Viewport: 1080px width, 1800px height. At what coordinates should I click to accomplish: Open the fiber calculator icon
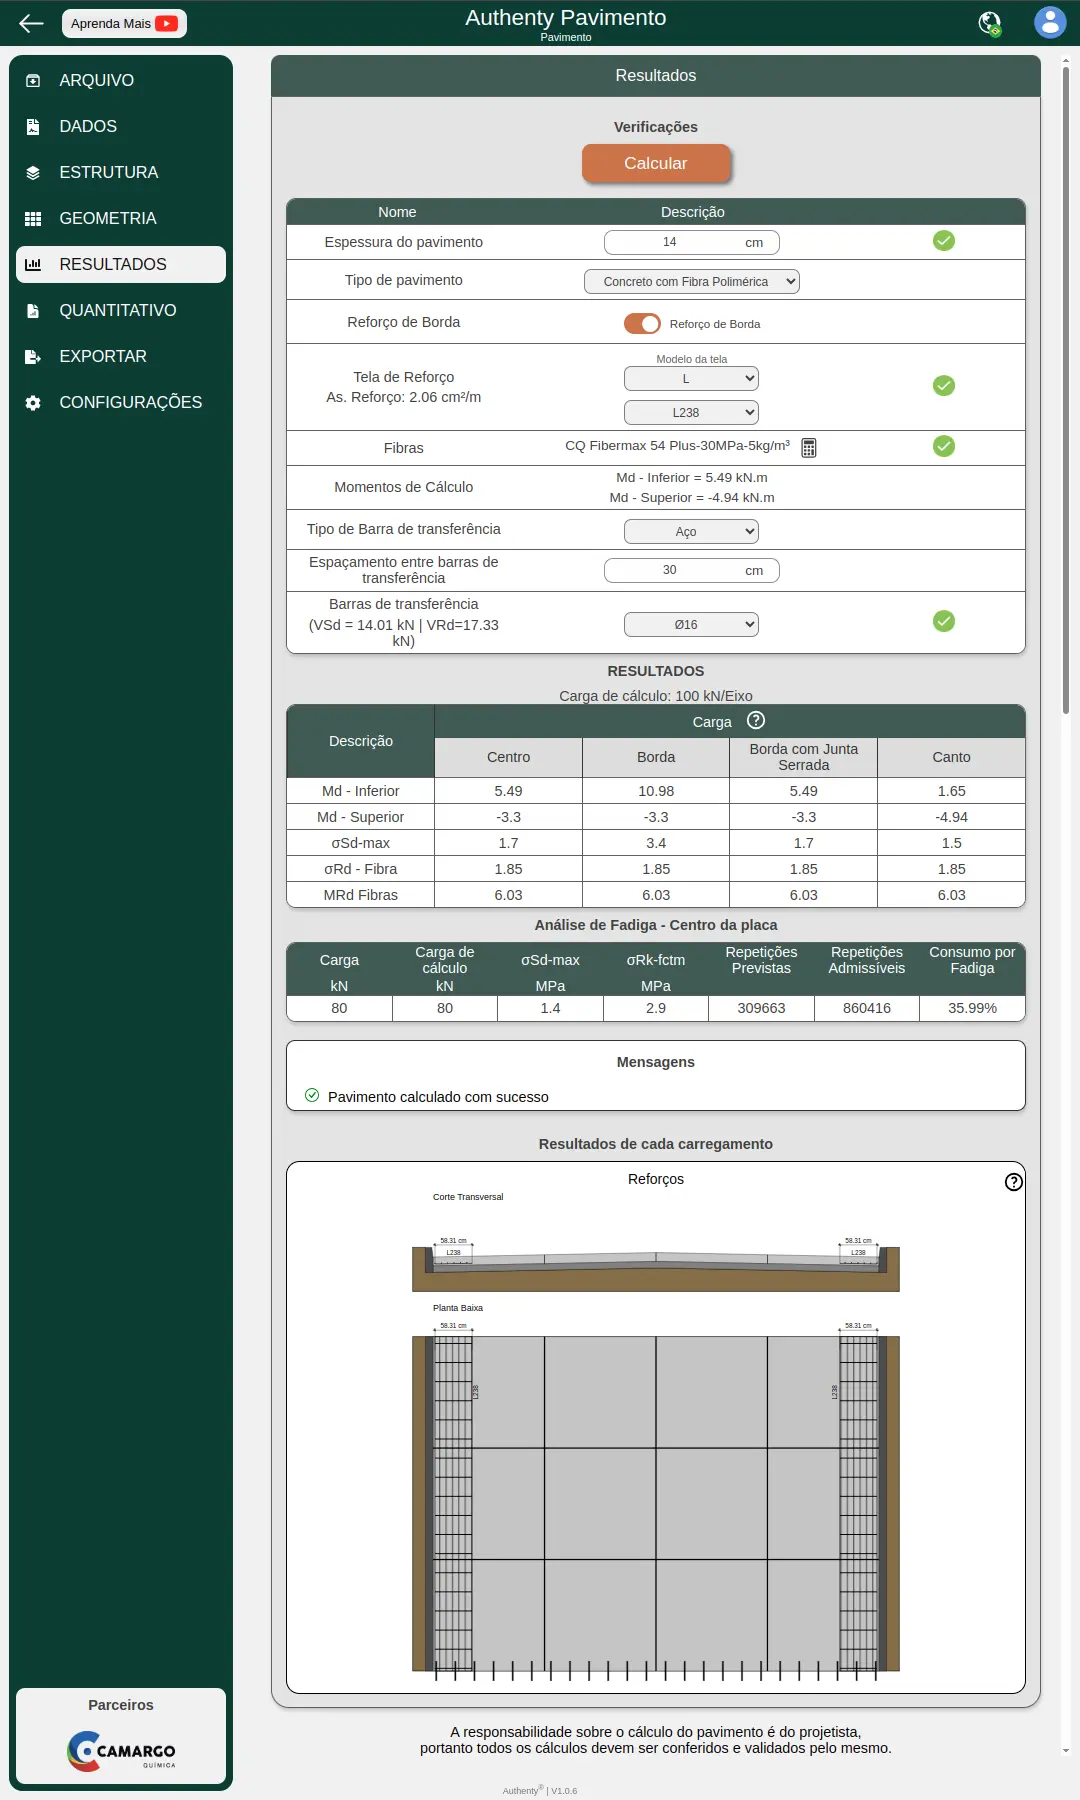click(809, 448)
